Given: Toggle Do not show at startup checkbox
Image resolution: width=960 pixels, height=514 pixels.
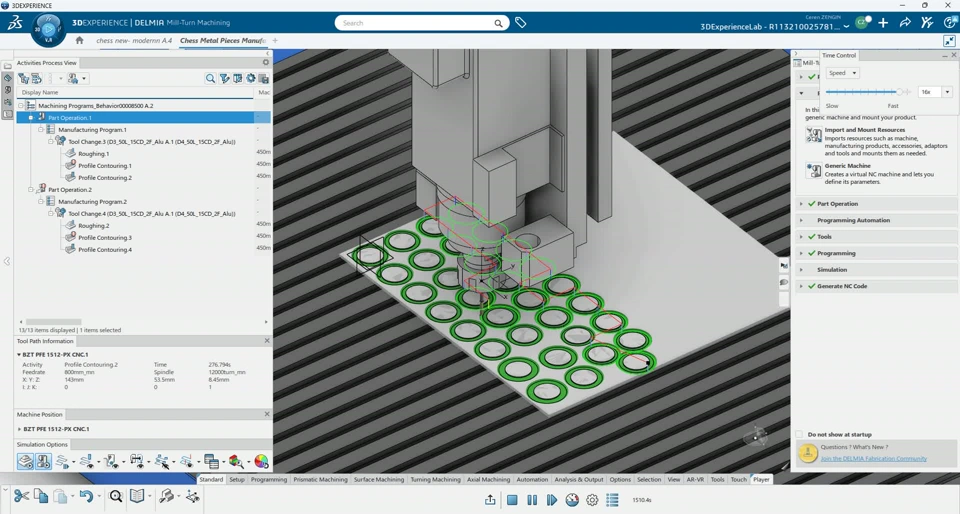Looking at the screenshot, I should (799, 434).
